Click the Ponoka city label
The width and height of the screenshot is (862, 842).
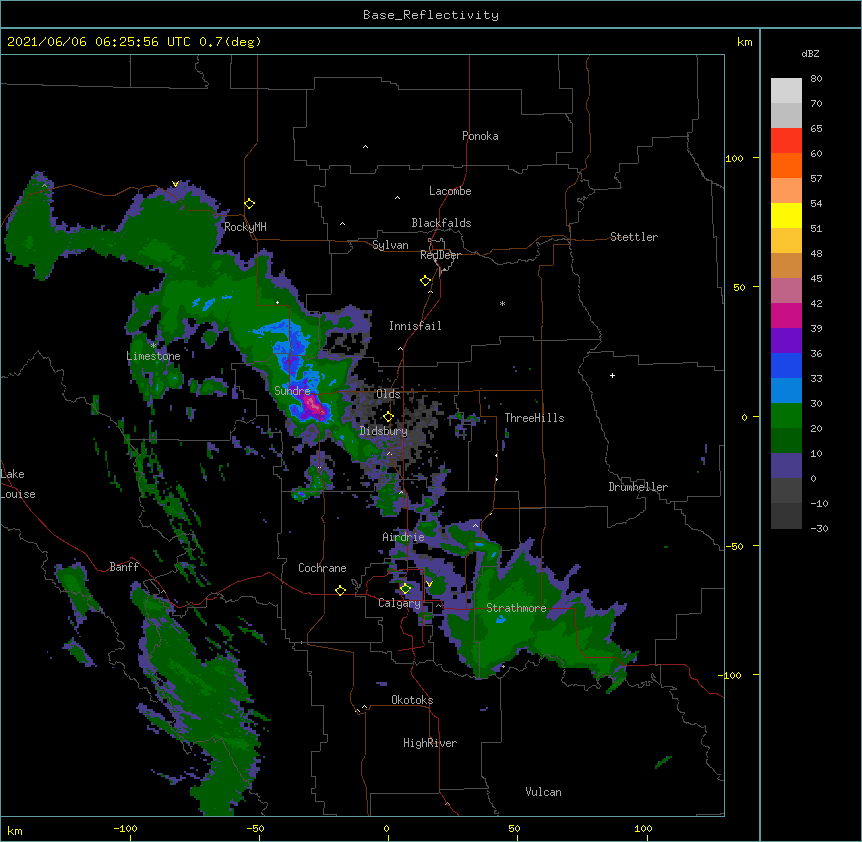click(x=480, y=136)
